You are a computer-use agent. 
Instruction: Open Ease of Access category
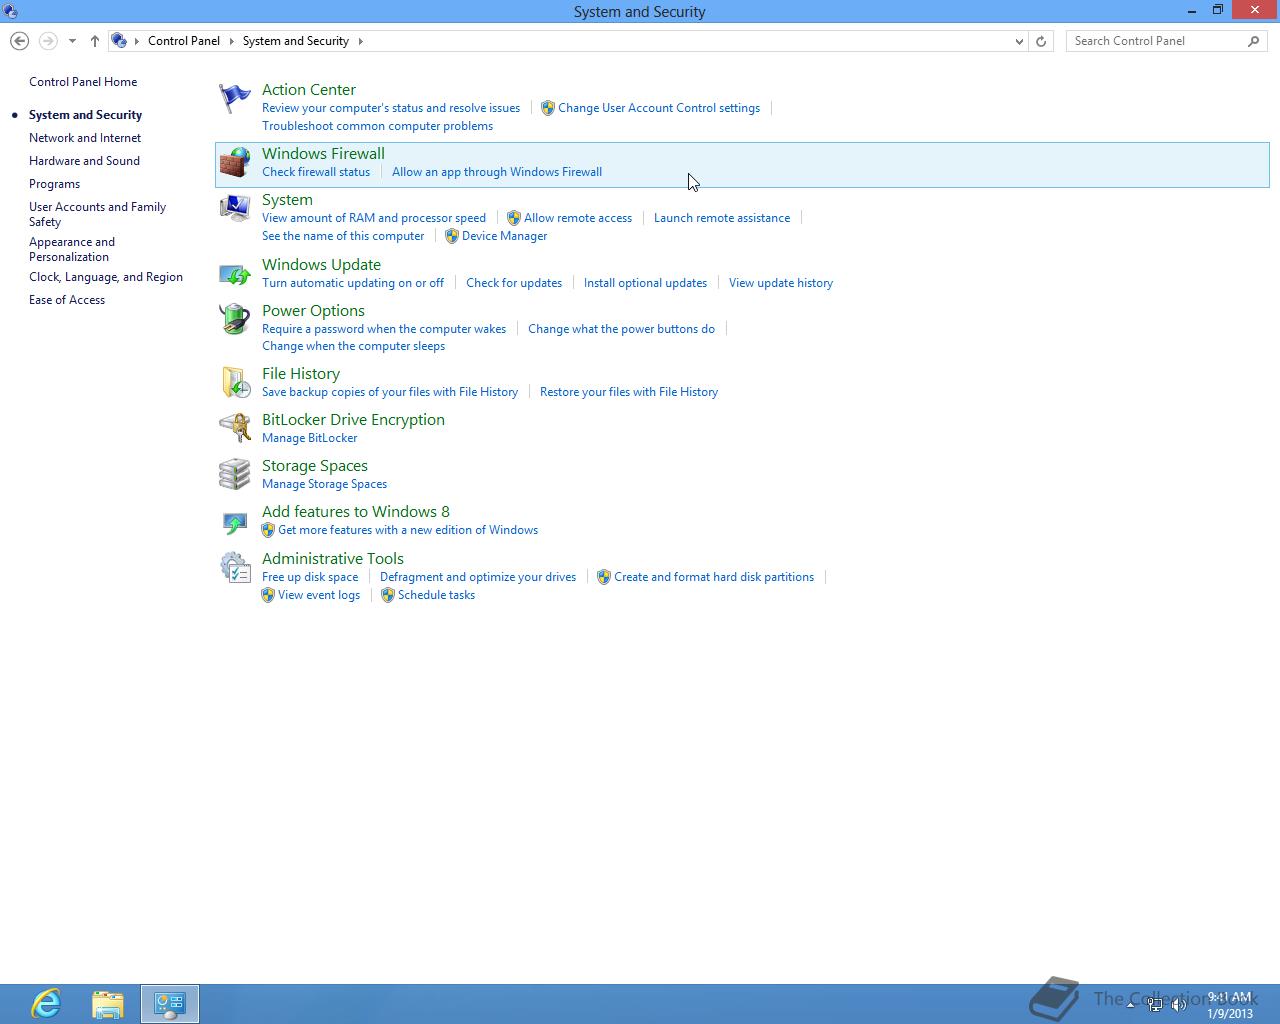click(x=67, y=300)
